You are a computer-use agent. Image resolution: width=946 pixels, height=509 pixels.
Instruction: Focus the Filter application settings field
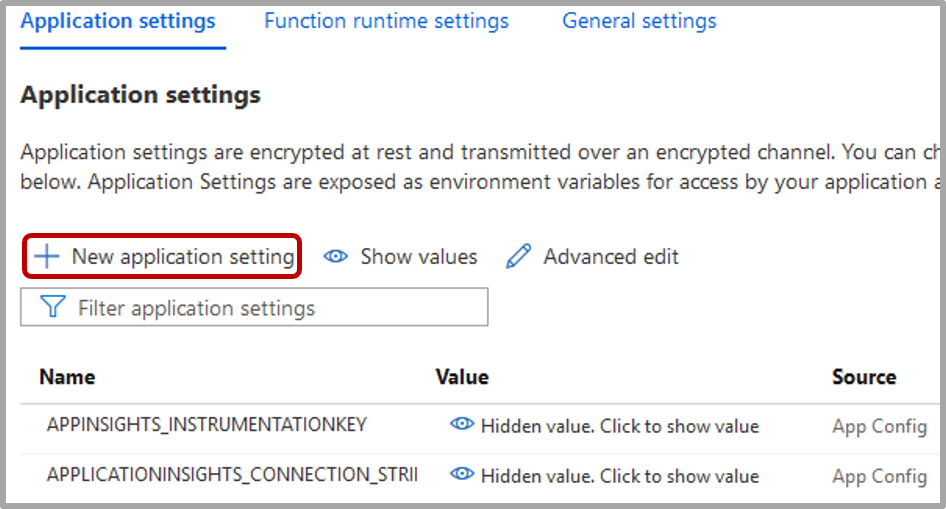pos(270,308)
